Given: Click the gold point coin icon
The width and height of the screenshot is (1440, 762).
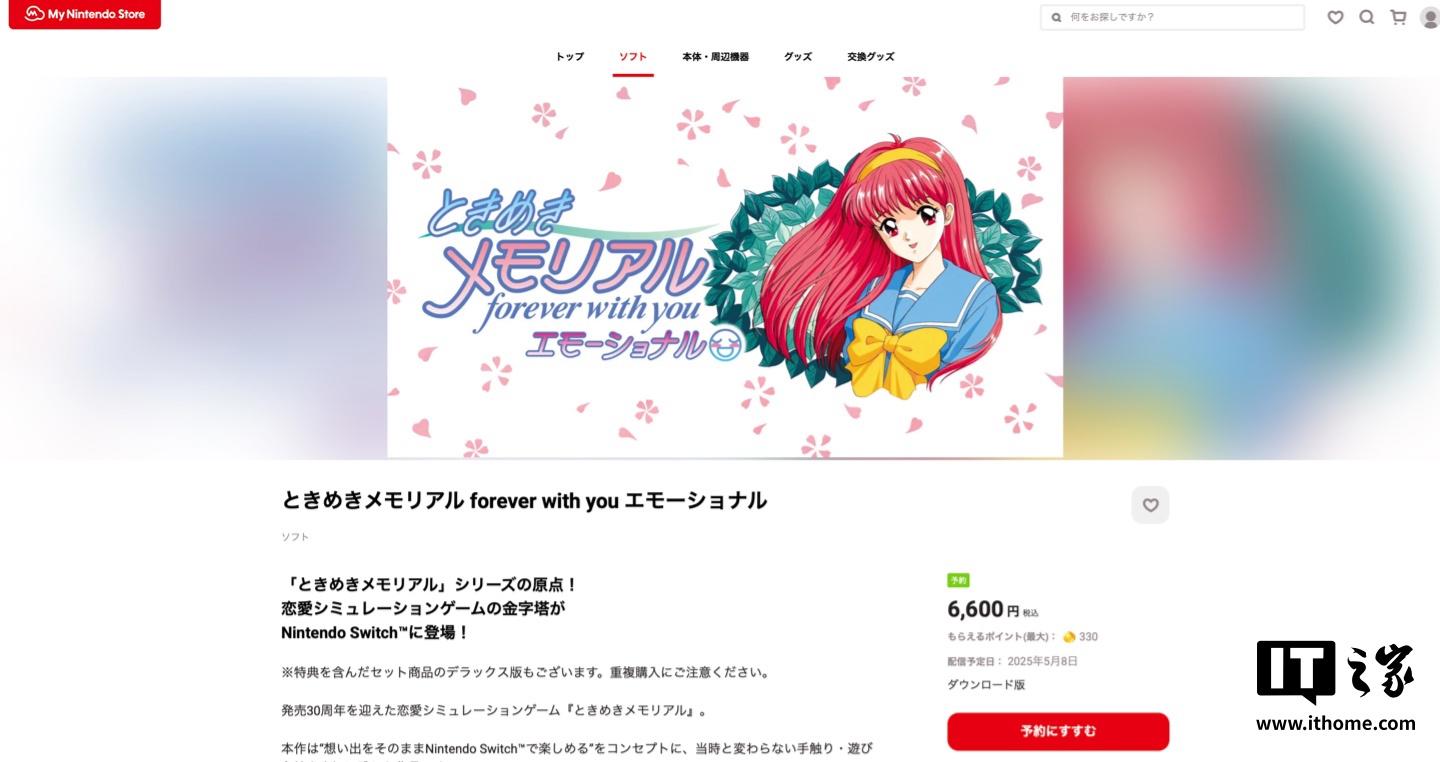Looking at the screenshot, I should [x=1069, y=637].
